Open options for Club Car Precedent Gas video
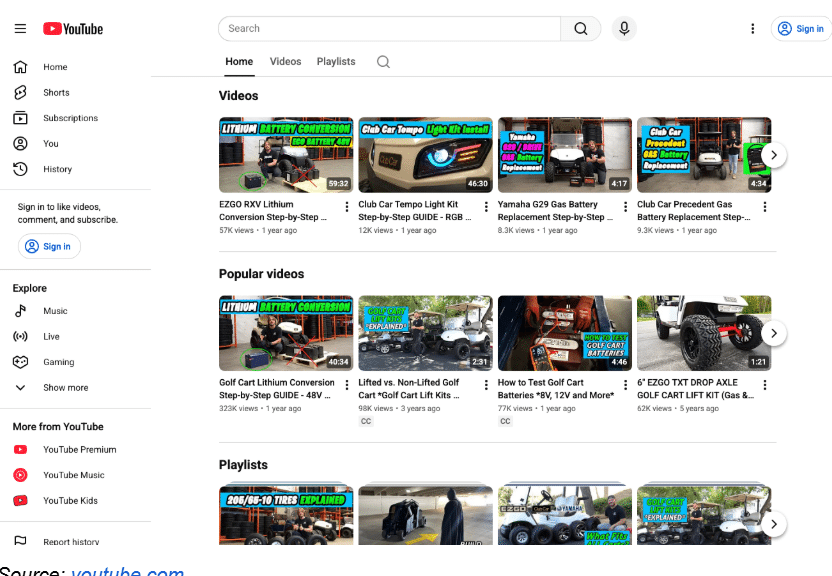The width and height of the screenshot is (832, 576). click(765, 206)
